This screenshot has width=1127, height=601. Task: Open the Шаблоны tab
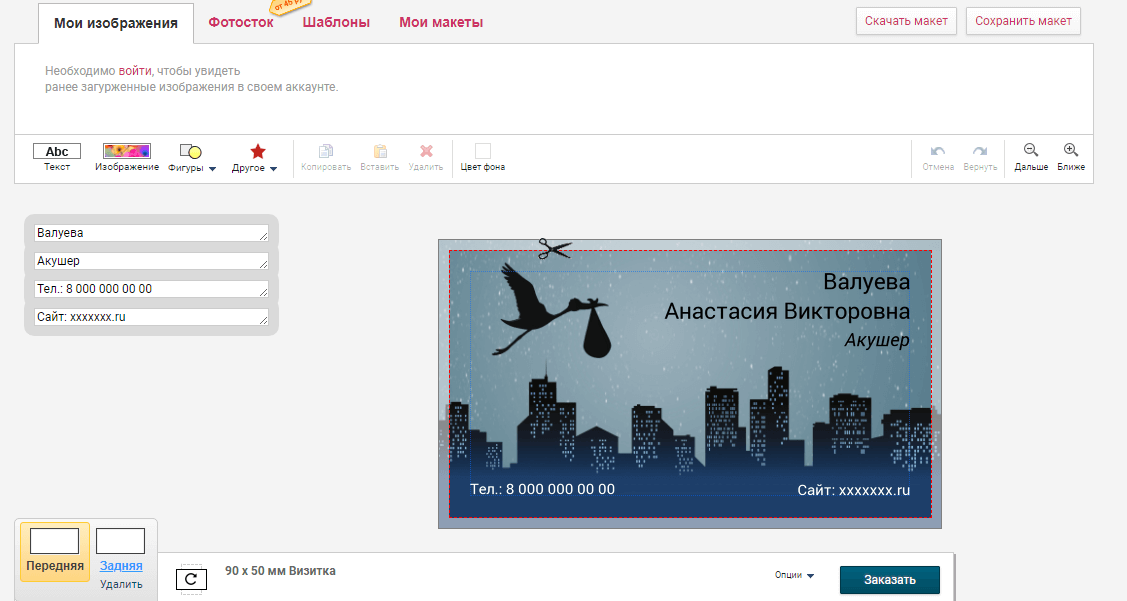point(336,22)
